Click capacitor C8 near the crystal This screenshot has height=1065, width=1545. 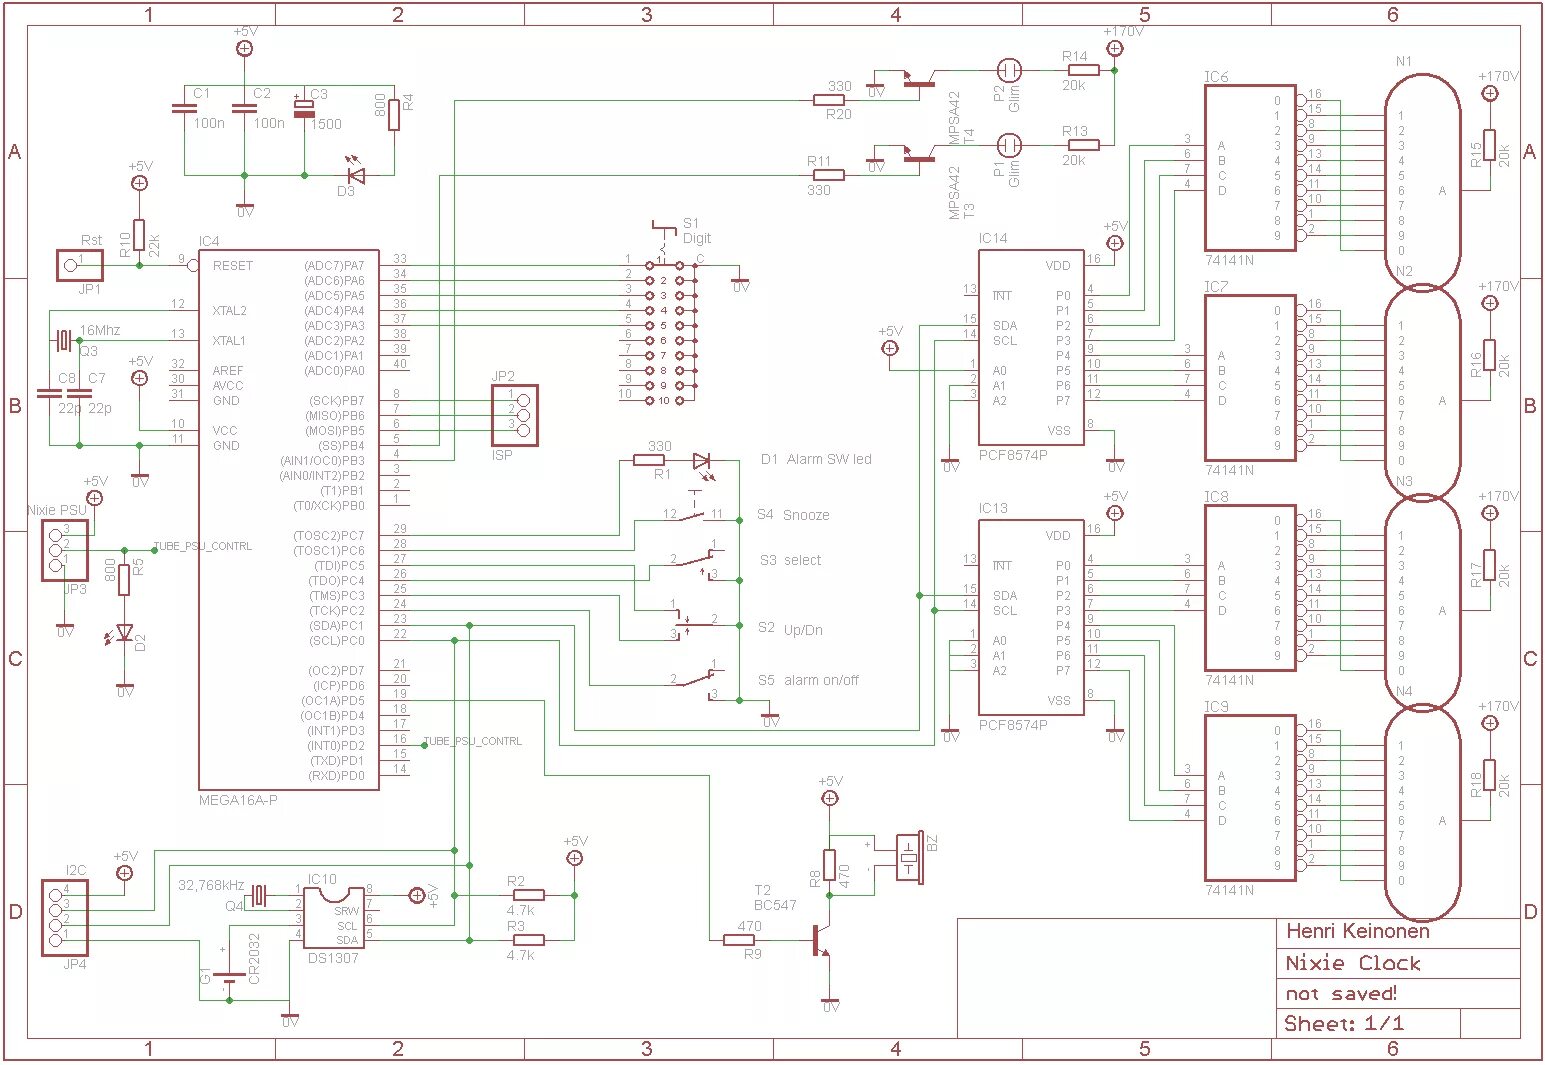pyautogui.click(x=49, y=395)
